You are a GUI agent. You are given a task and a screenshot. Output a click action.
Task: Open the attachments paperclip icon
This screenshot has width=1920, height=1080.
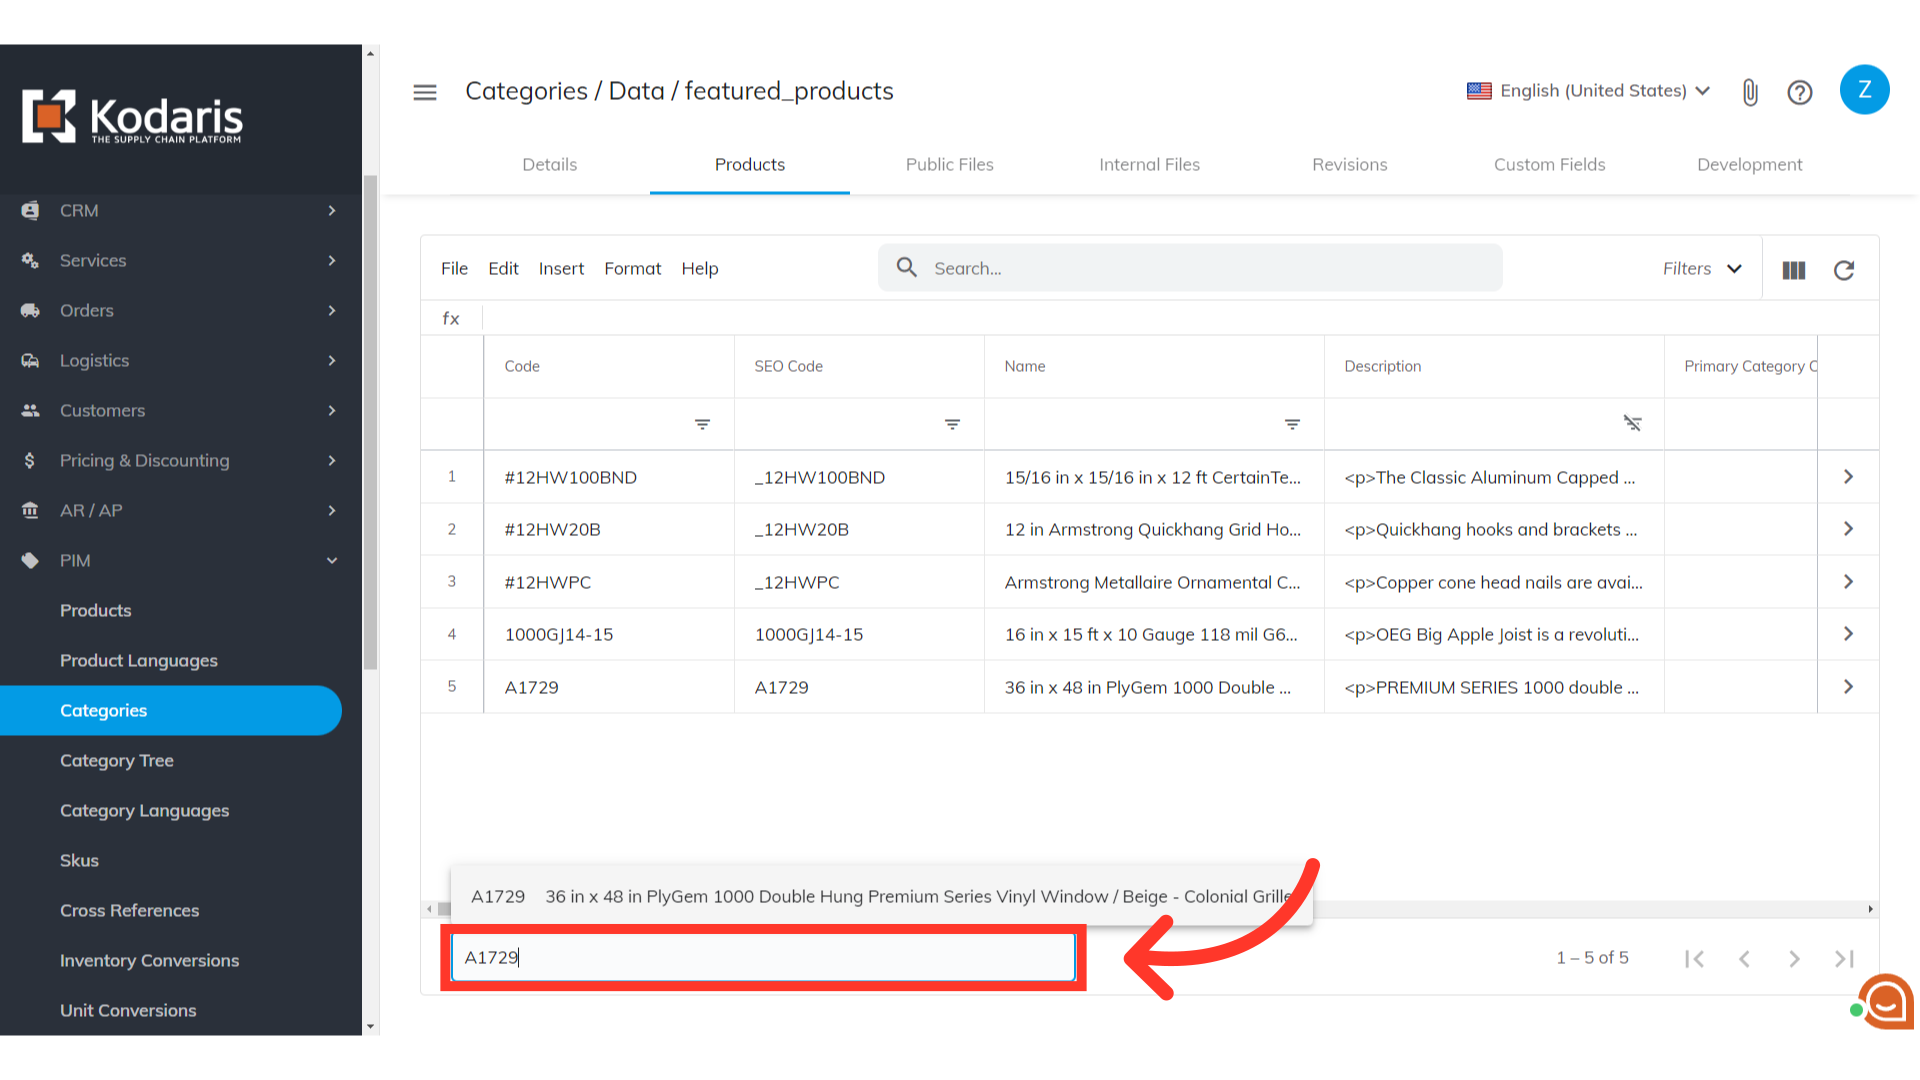click(x=1750, y=92)
